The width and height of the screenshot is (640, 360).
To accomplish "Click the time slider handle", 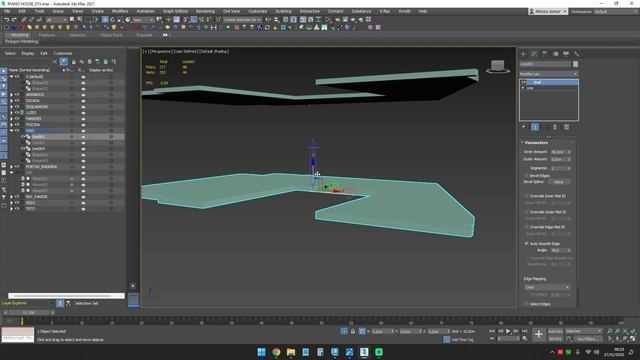I will pyautogui.click(x=29, y=313).
